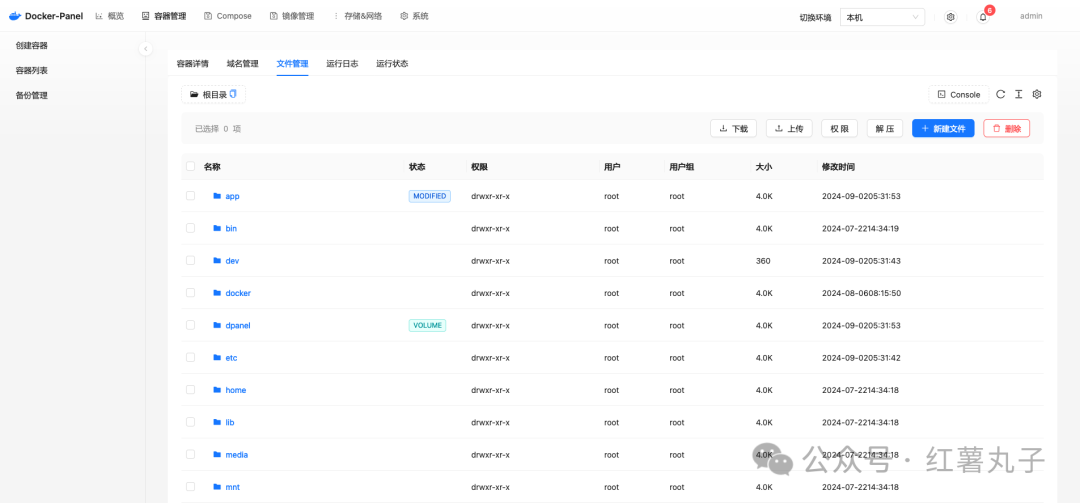The width and height of the screenshot is (1080, 503).
Task: Click the dpanel folder icon
Action: coord(217,325)
